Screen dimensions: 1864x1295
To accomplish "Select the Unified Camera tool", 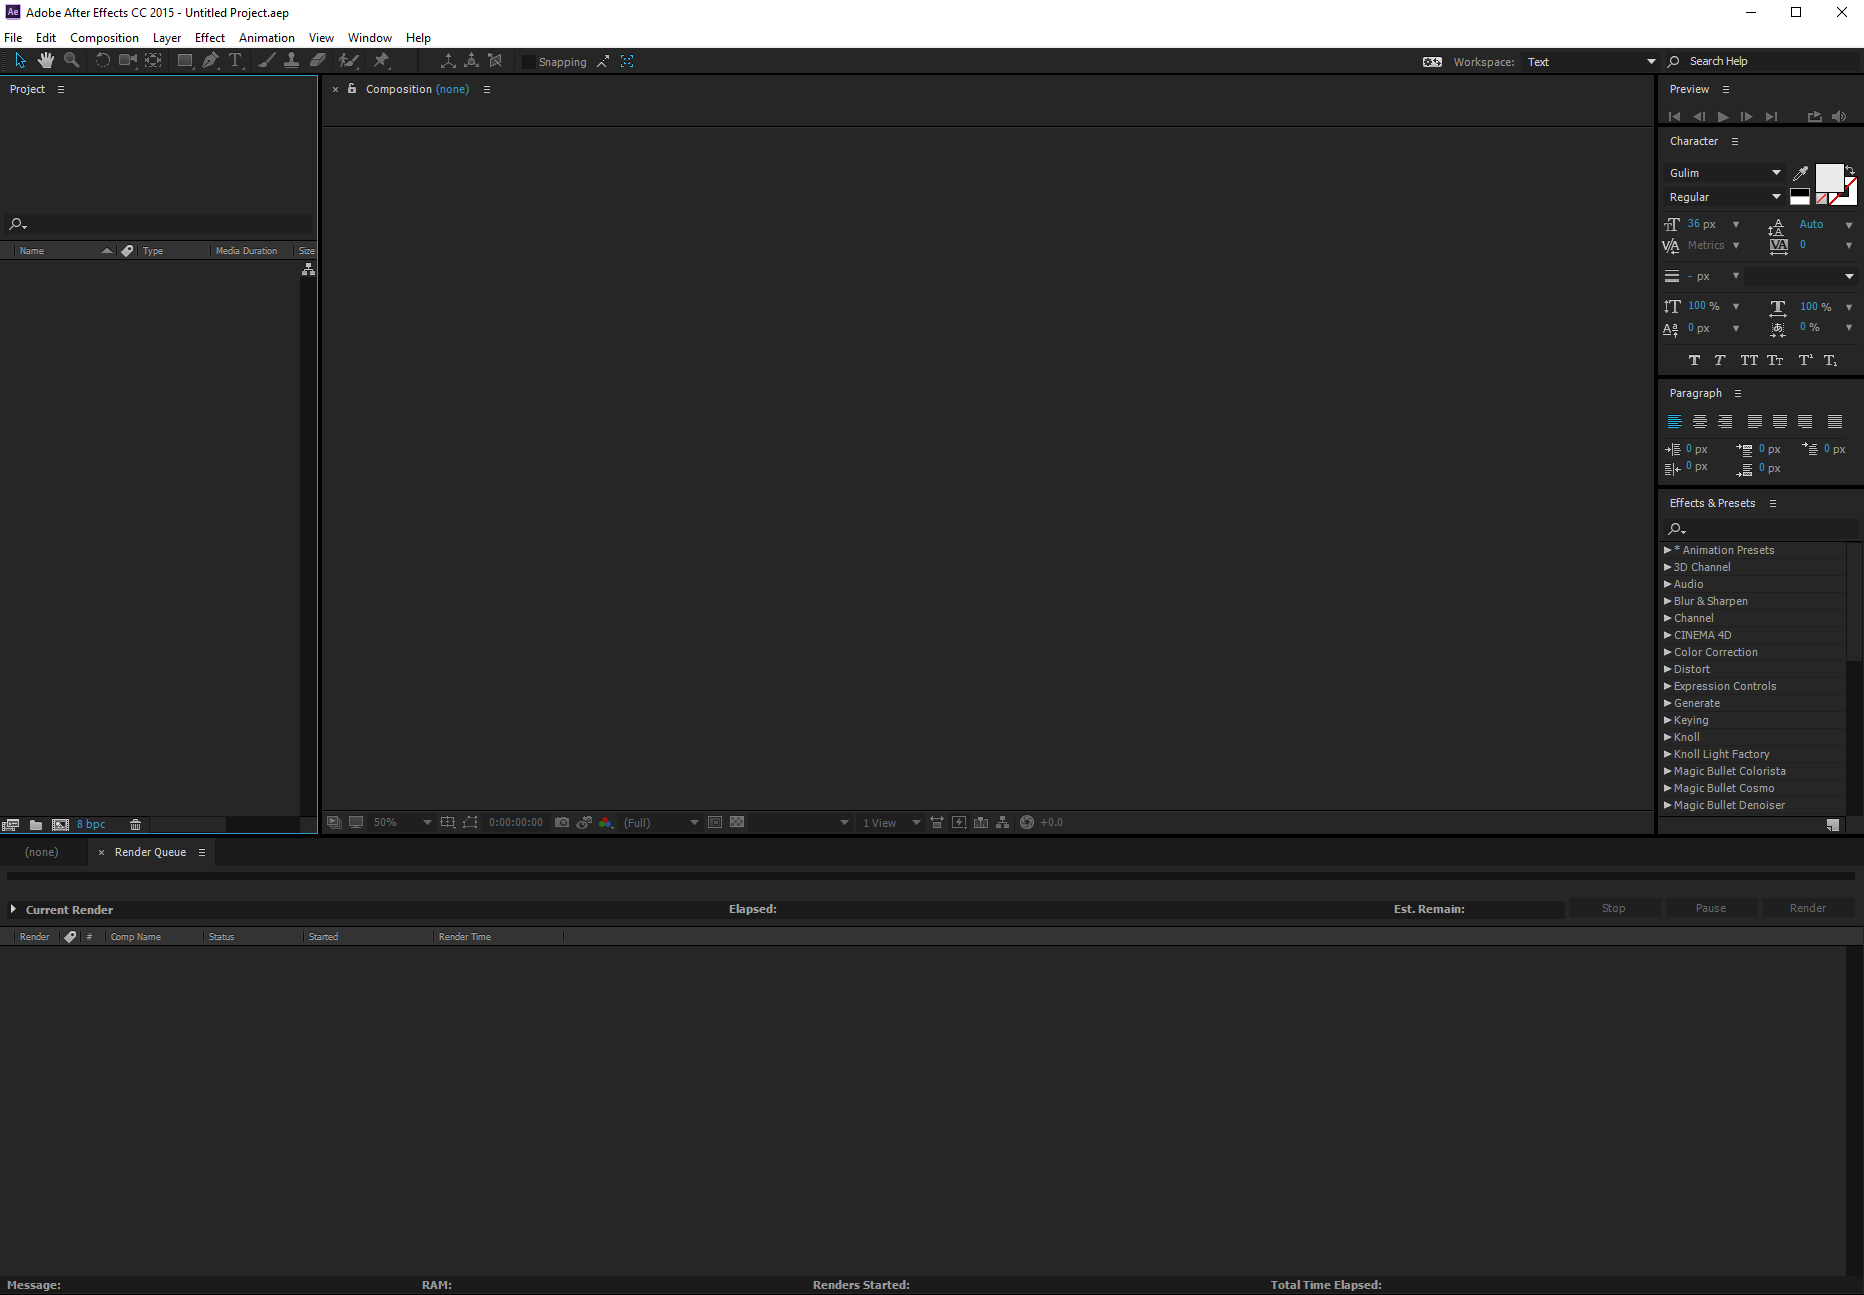I will (128, 61).
